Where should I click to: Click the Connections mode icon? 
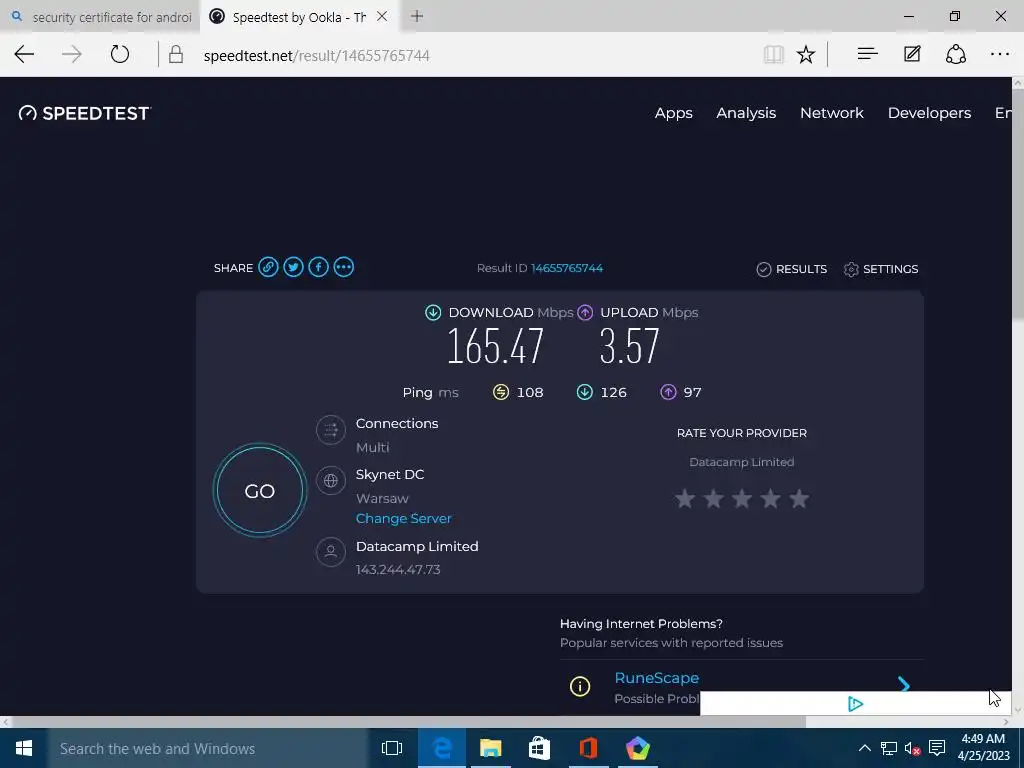point(330,430)
